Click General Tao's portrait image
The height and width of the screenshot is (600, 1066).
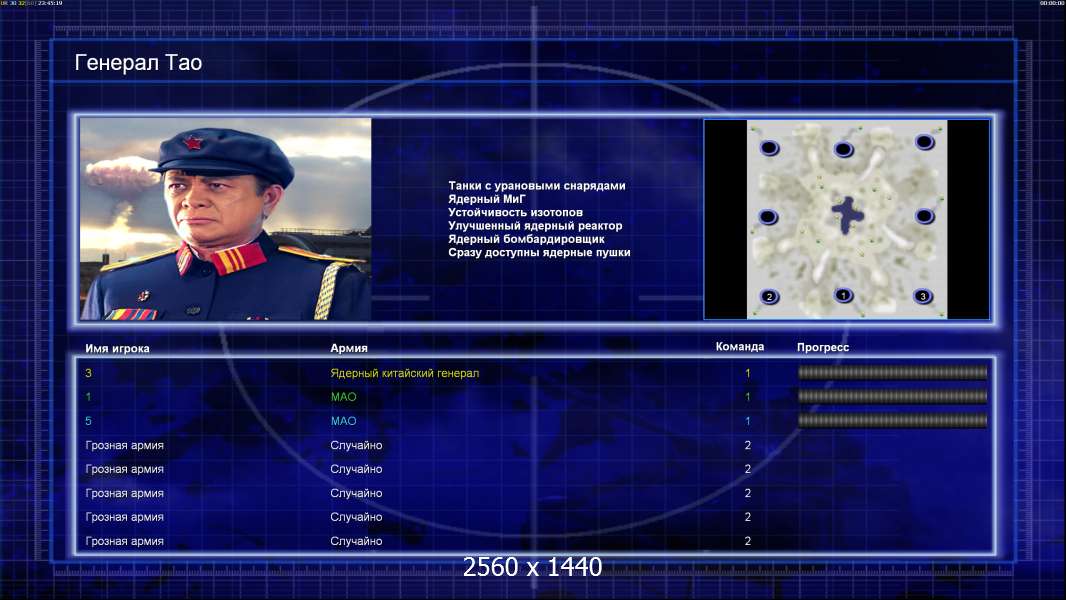(225, 219)
